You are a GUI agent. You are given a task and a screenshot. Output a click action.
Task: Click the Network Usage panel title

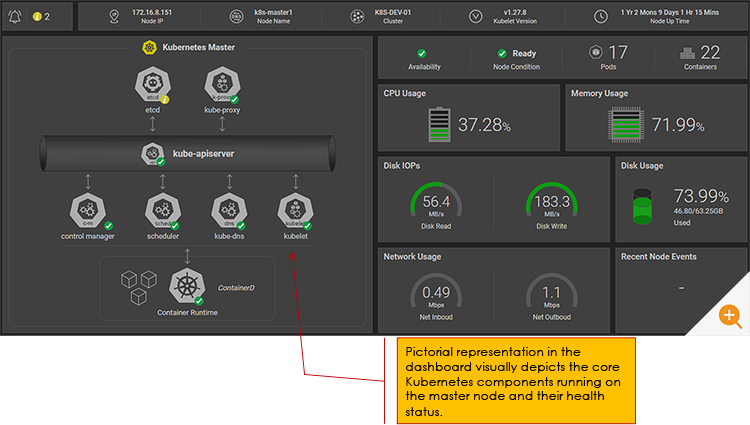(x=412, y=257)
